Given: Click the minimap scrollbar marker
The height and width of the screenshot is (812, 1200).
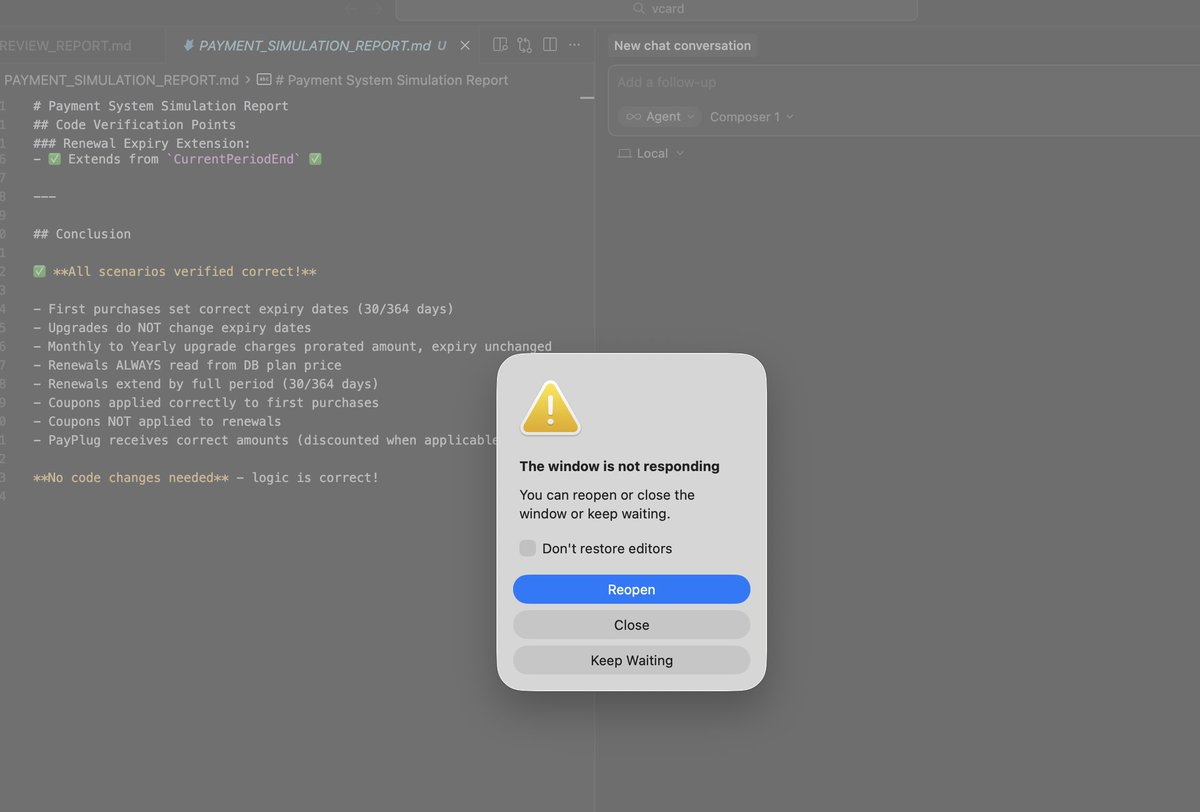Looking at the screenshot, I should coord(587,98).
